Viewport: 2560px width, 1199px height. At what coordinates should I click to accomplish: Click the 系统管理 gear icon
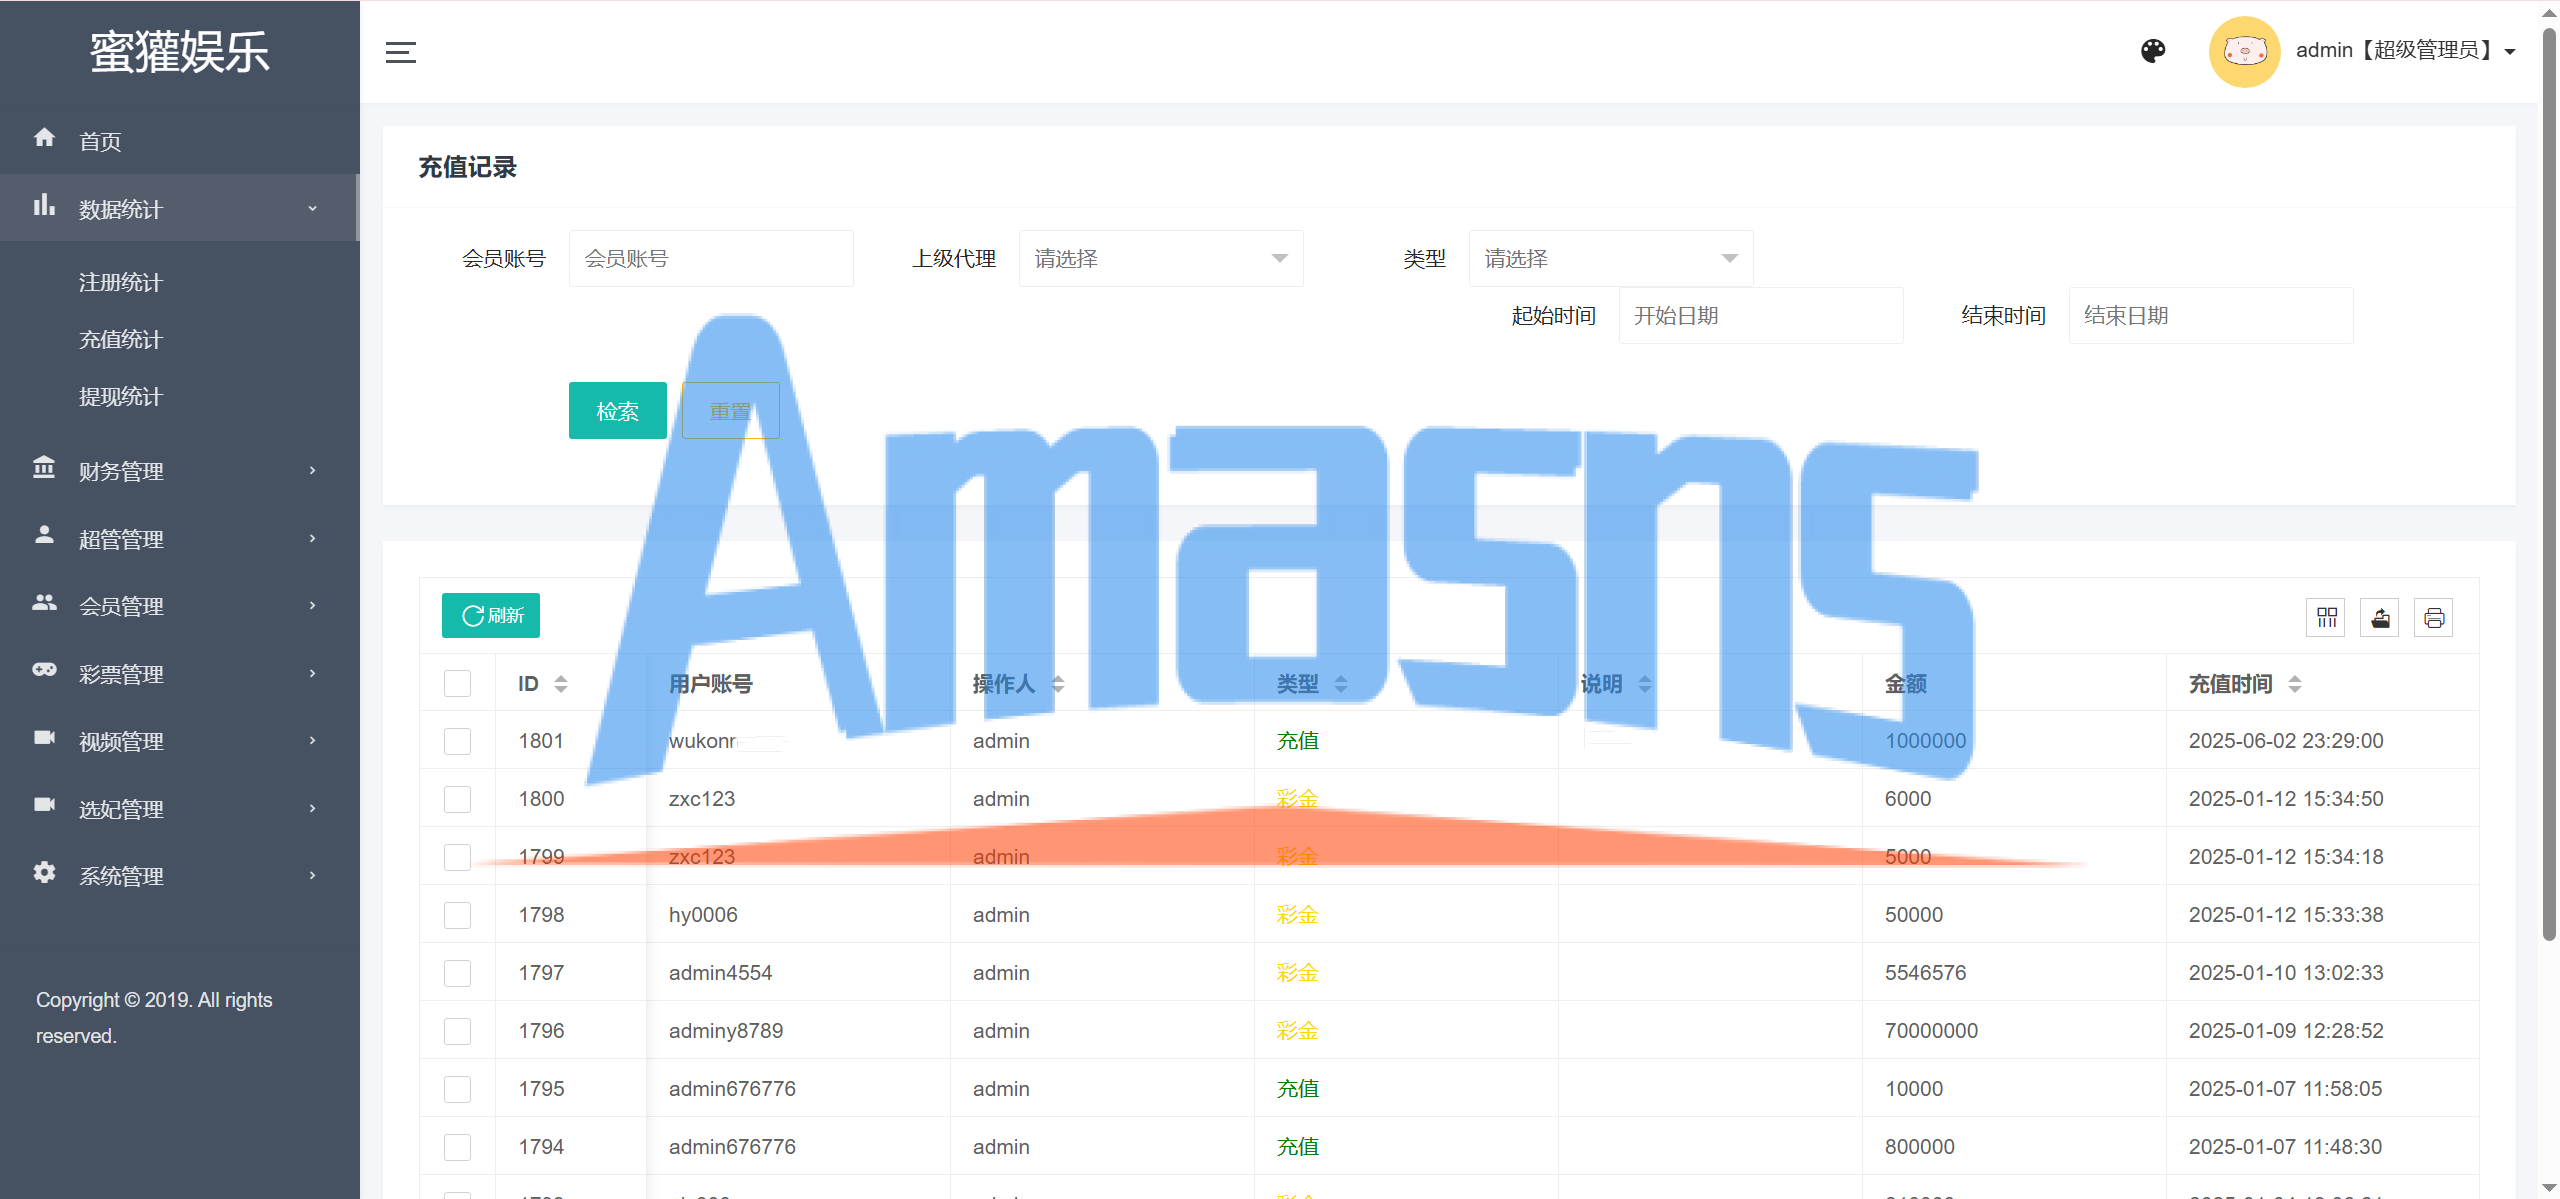tap(44, 873)
